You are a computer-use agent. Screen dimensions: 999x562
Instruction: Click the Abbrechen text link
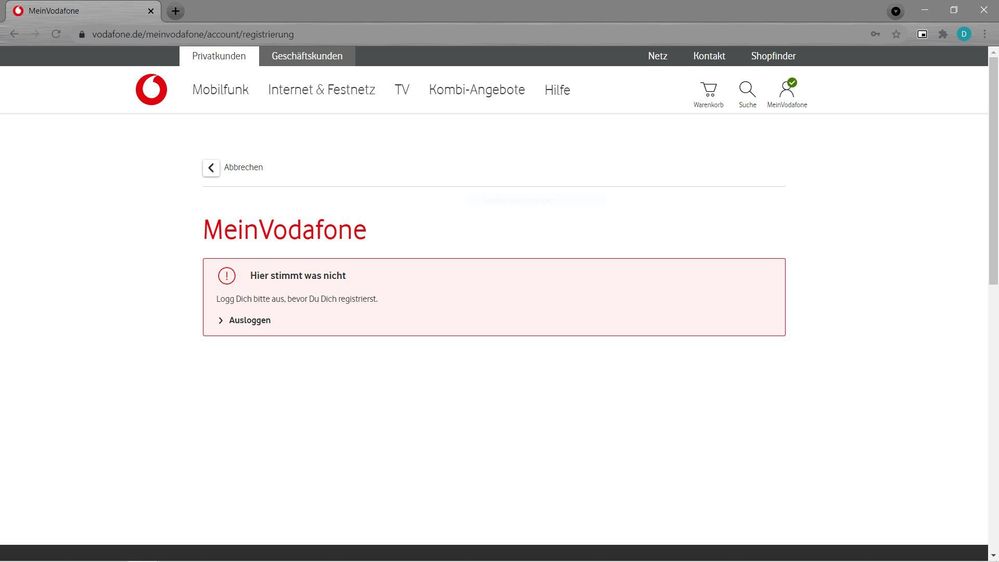[x=243, y=167]
